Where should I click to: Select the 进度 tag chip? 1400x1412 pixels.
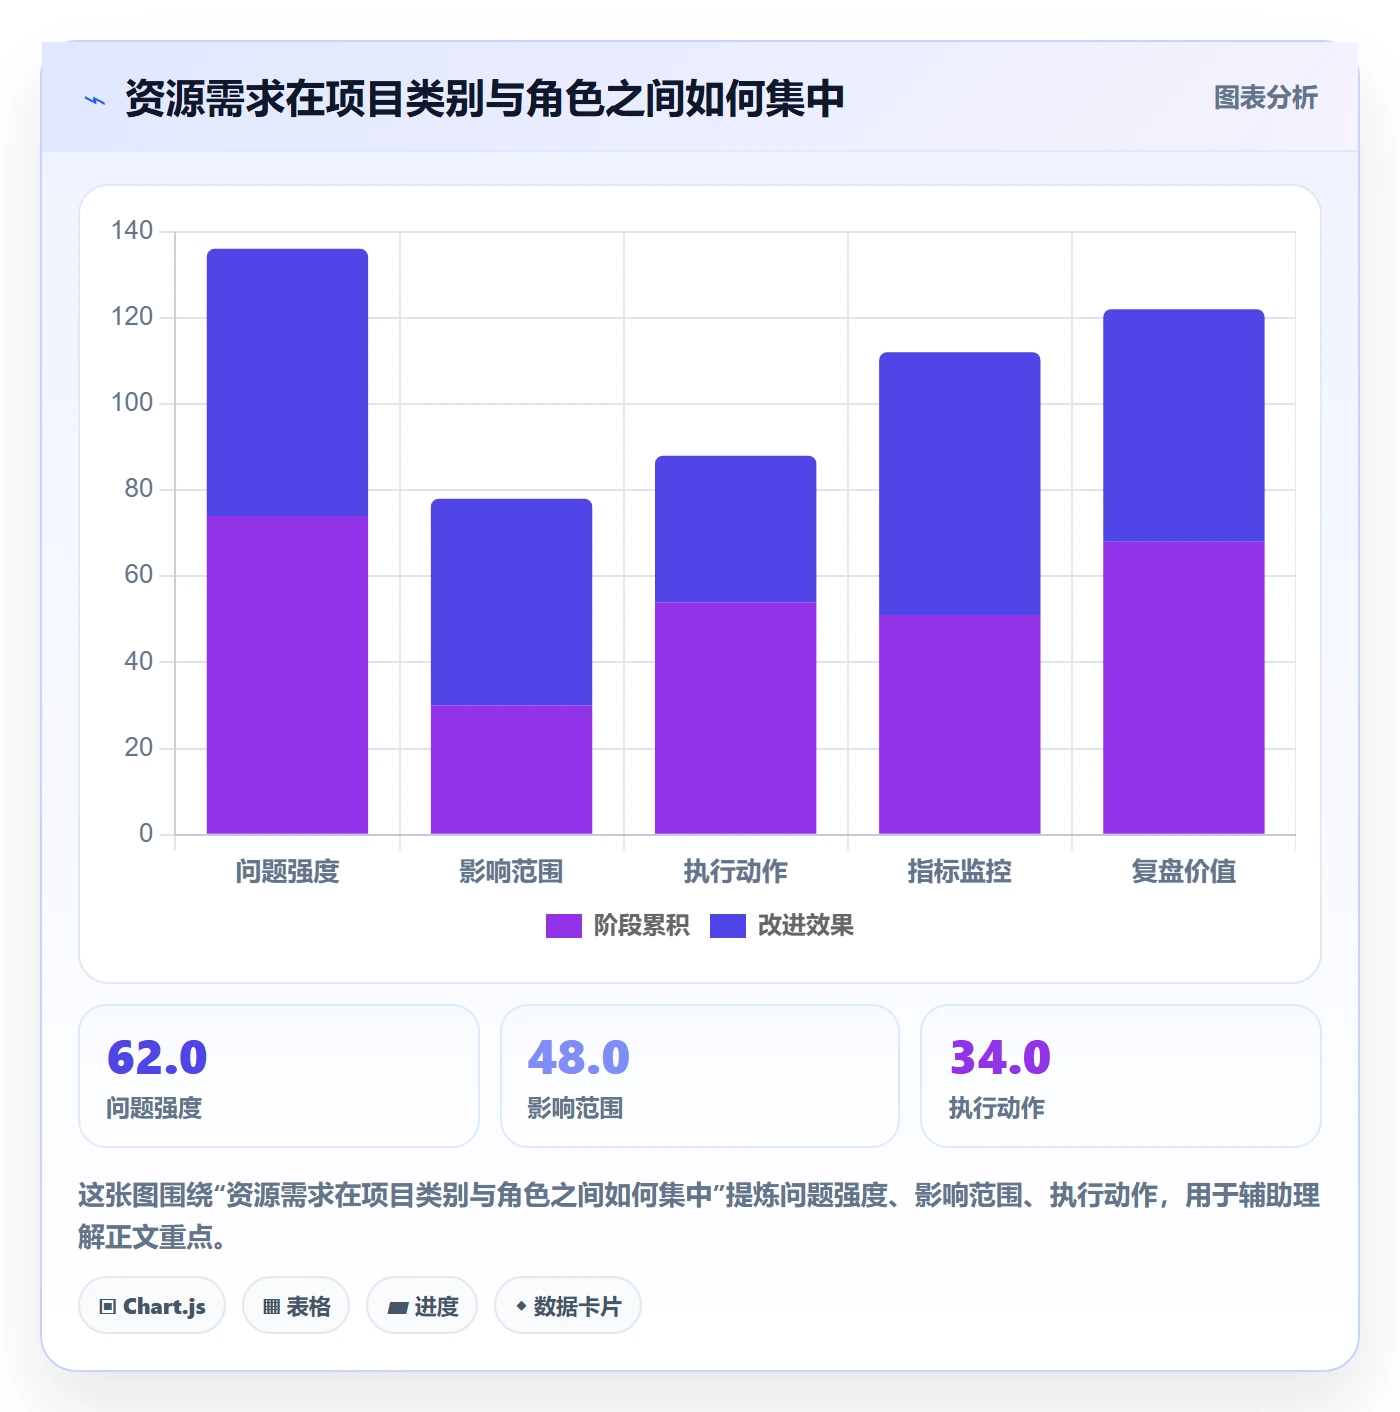tap(422, 1306)
